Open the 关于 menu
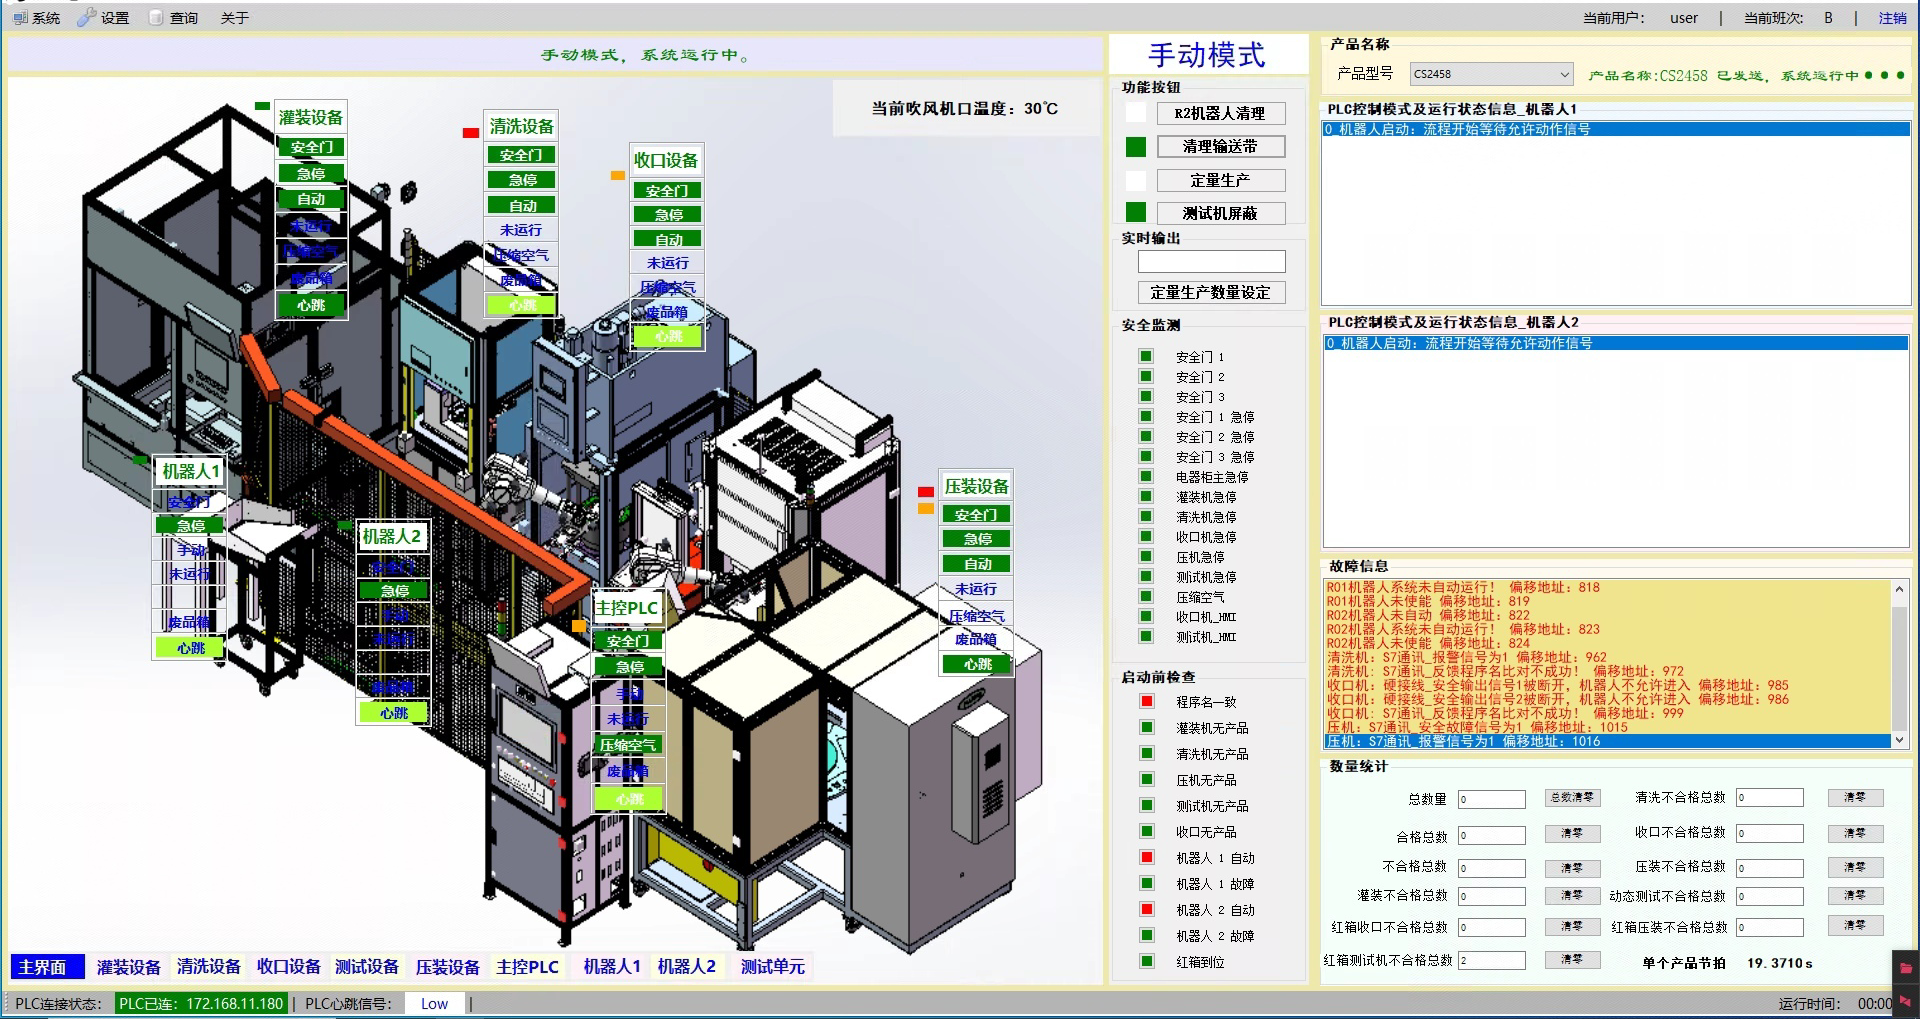This screenshot has height=1019, width=1920. click(x=234, y=18)
